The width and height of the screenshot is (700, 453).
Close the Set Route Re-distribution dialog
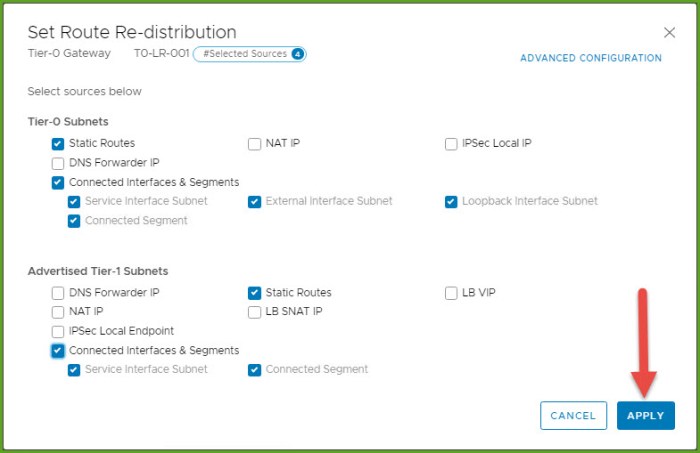click(x=669, y=33)
